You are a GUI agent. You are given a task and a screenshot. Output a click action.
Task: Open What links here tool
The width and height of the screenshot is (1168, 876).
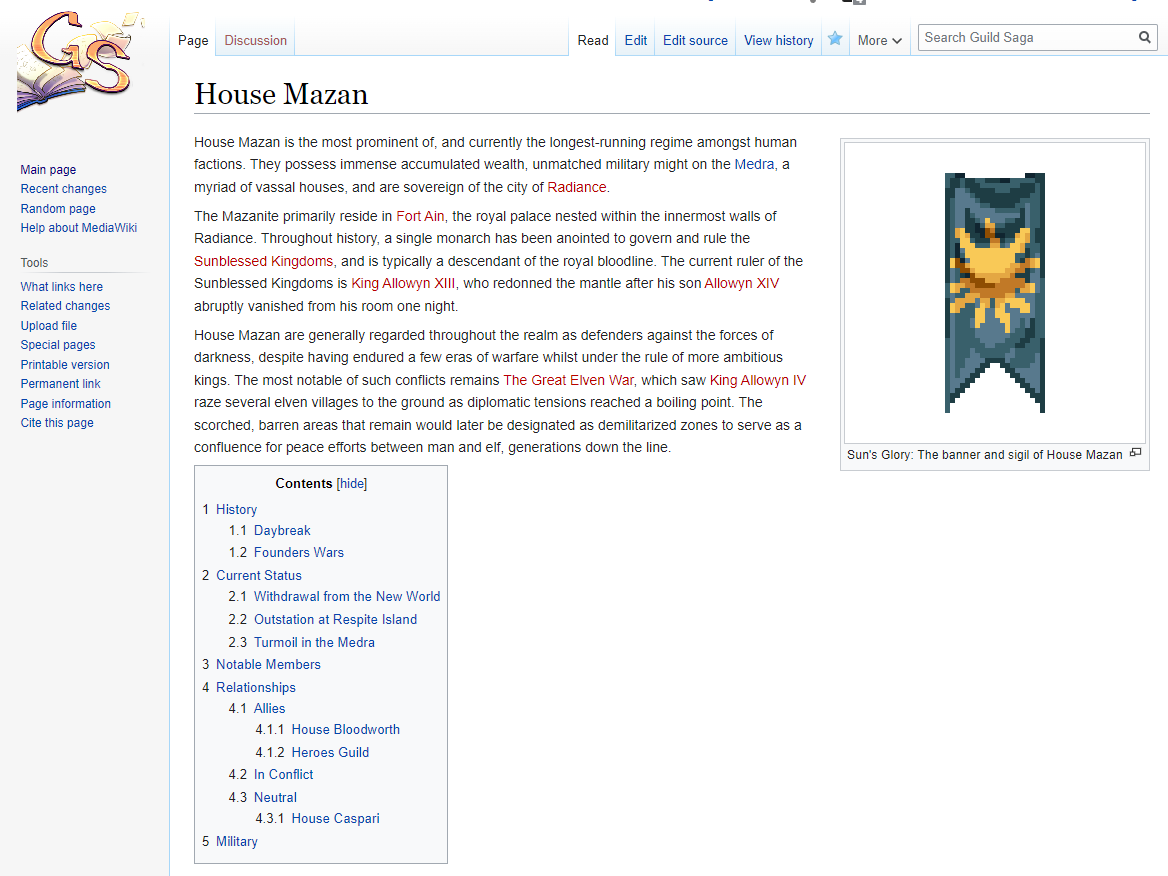[x=62, y=287]
